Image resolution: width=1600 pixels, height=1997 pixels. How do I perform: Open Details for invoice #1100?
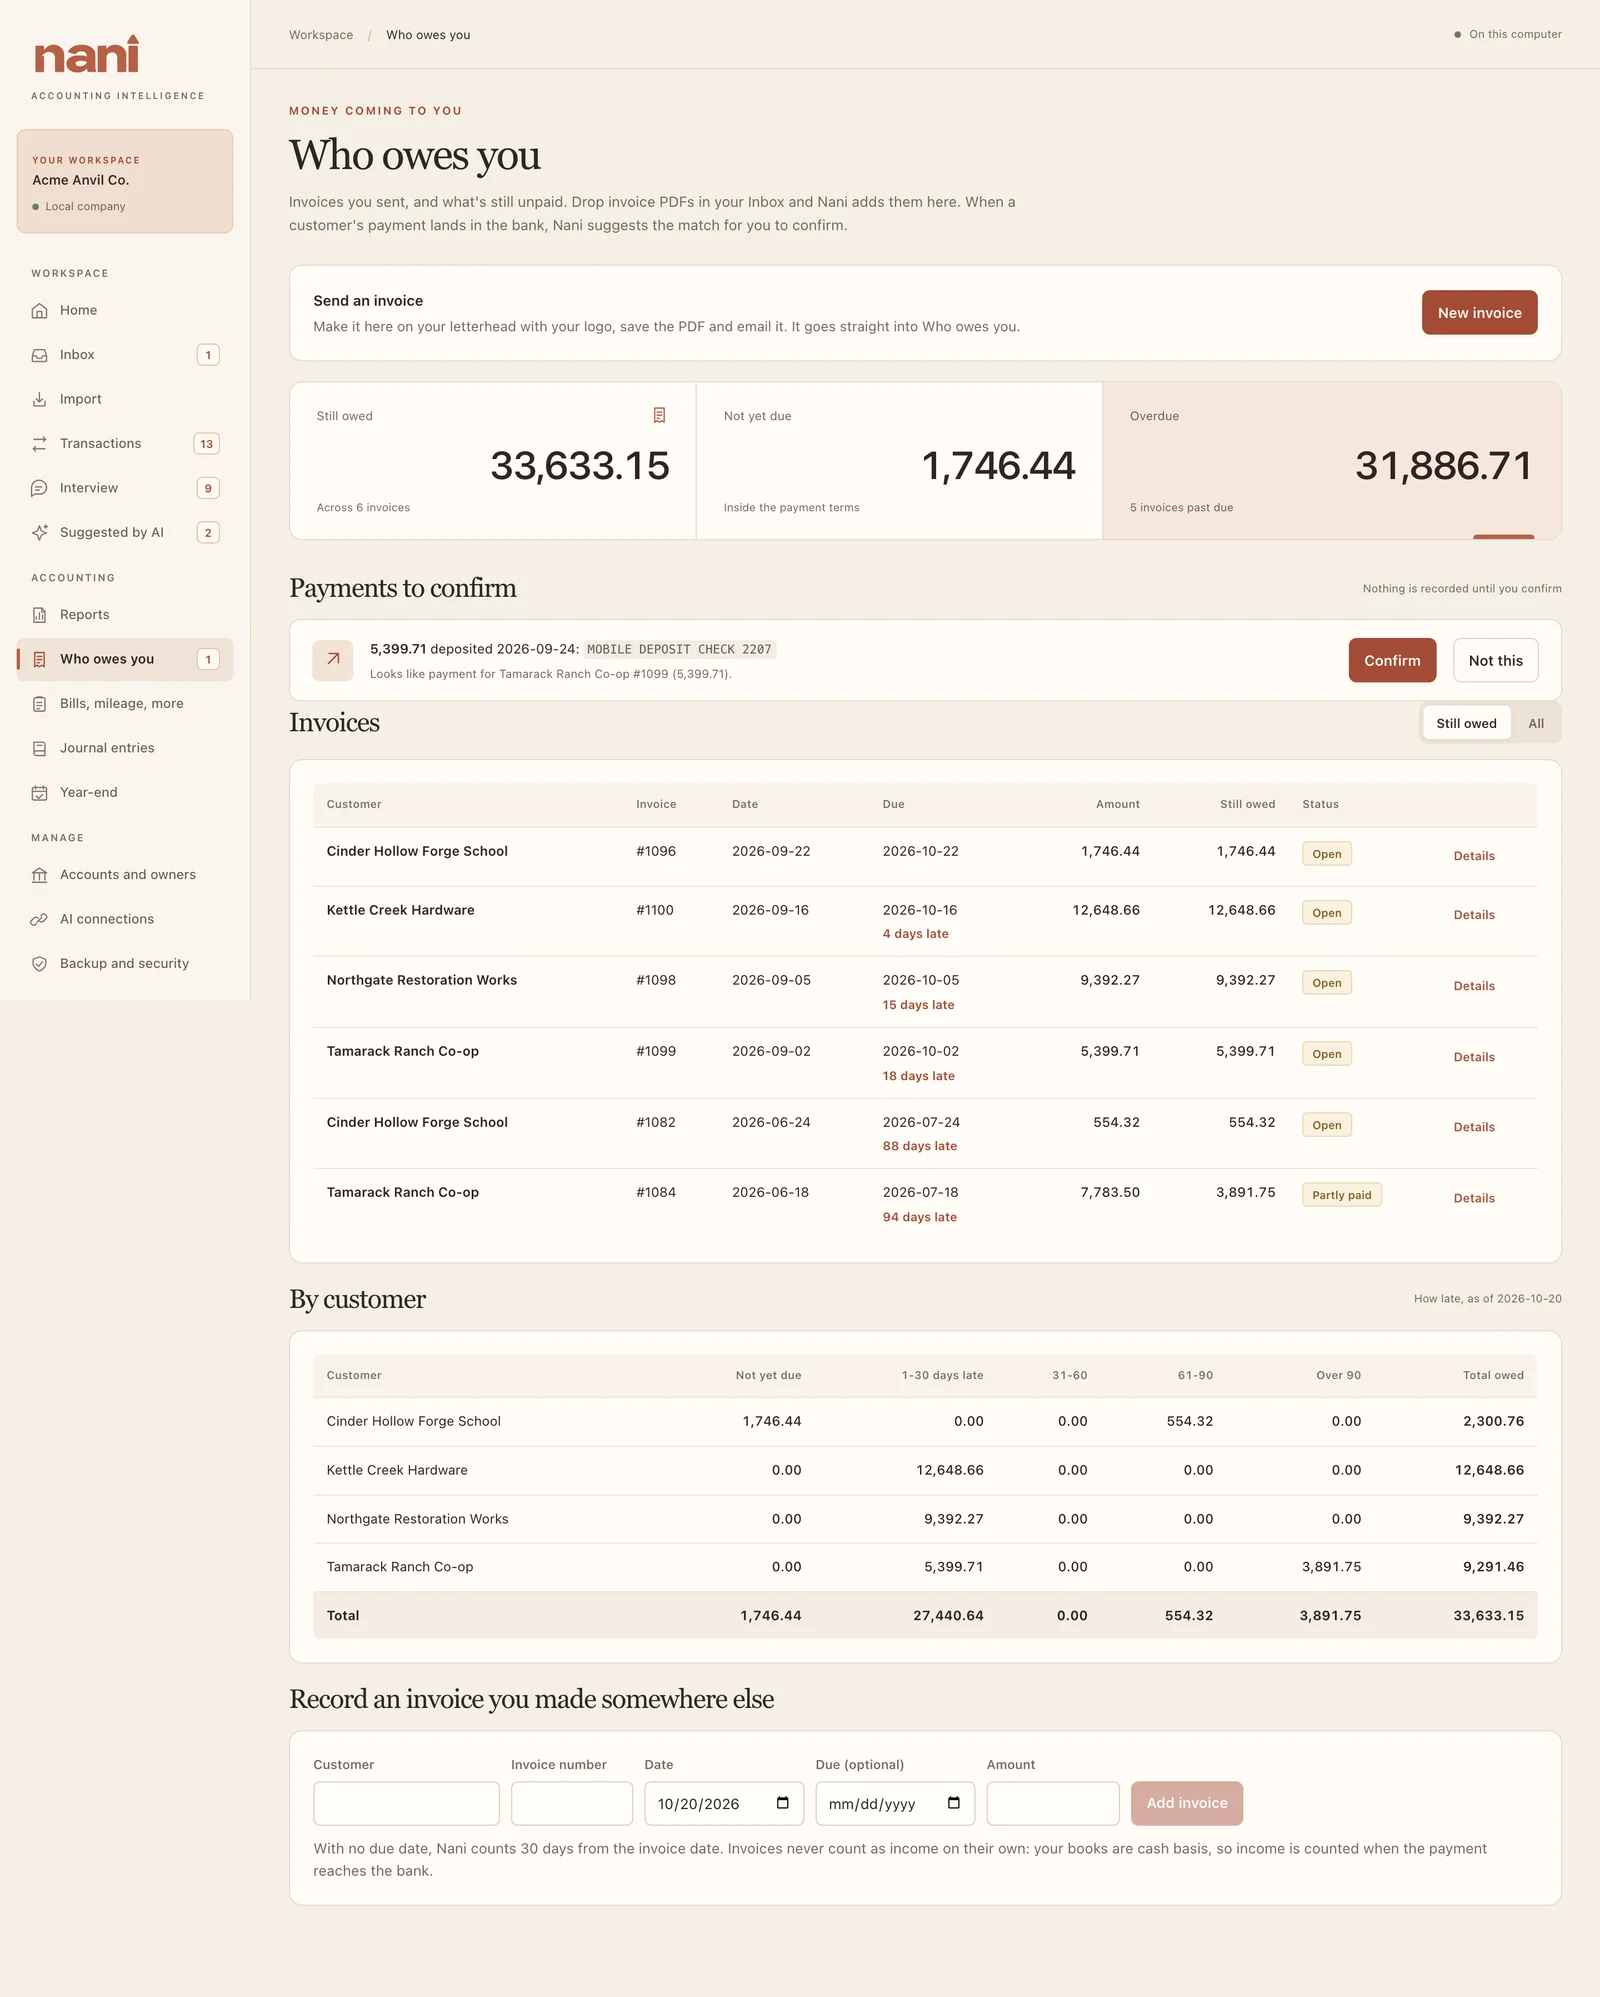tap(1474, 915)
